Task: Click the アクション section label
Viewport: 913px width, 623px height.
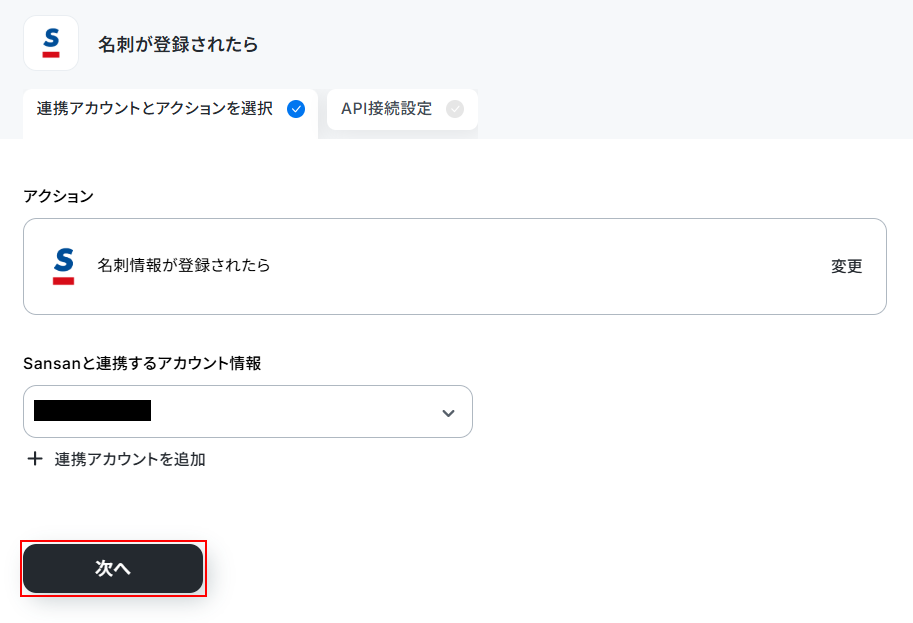Action: click(x=58, y=196)
